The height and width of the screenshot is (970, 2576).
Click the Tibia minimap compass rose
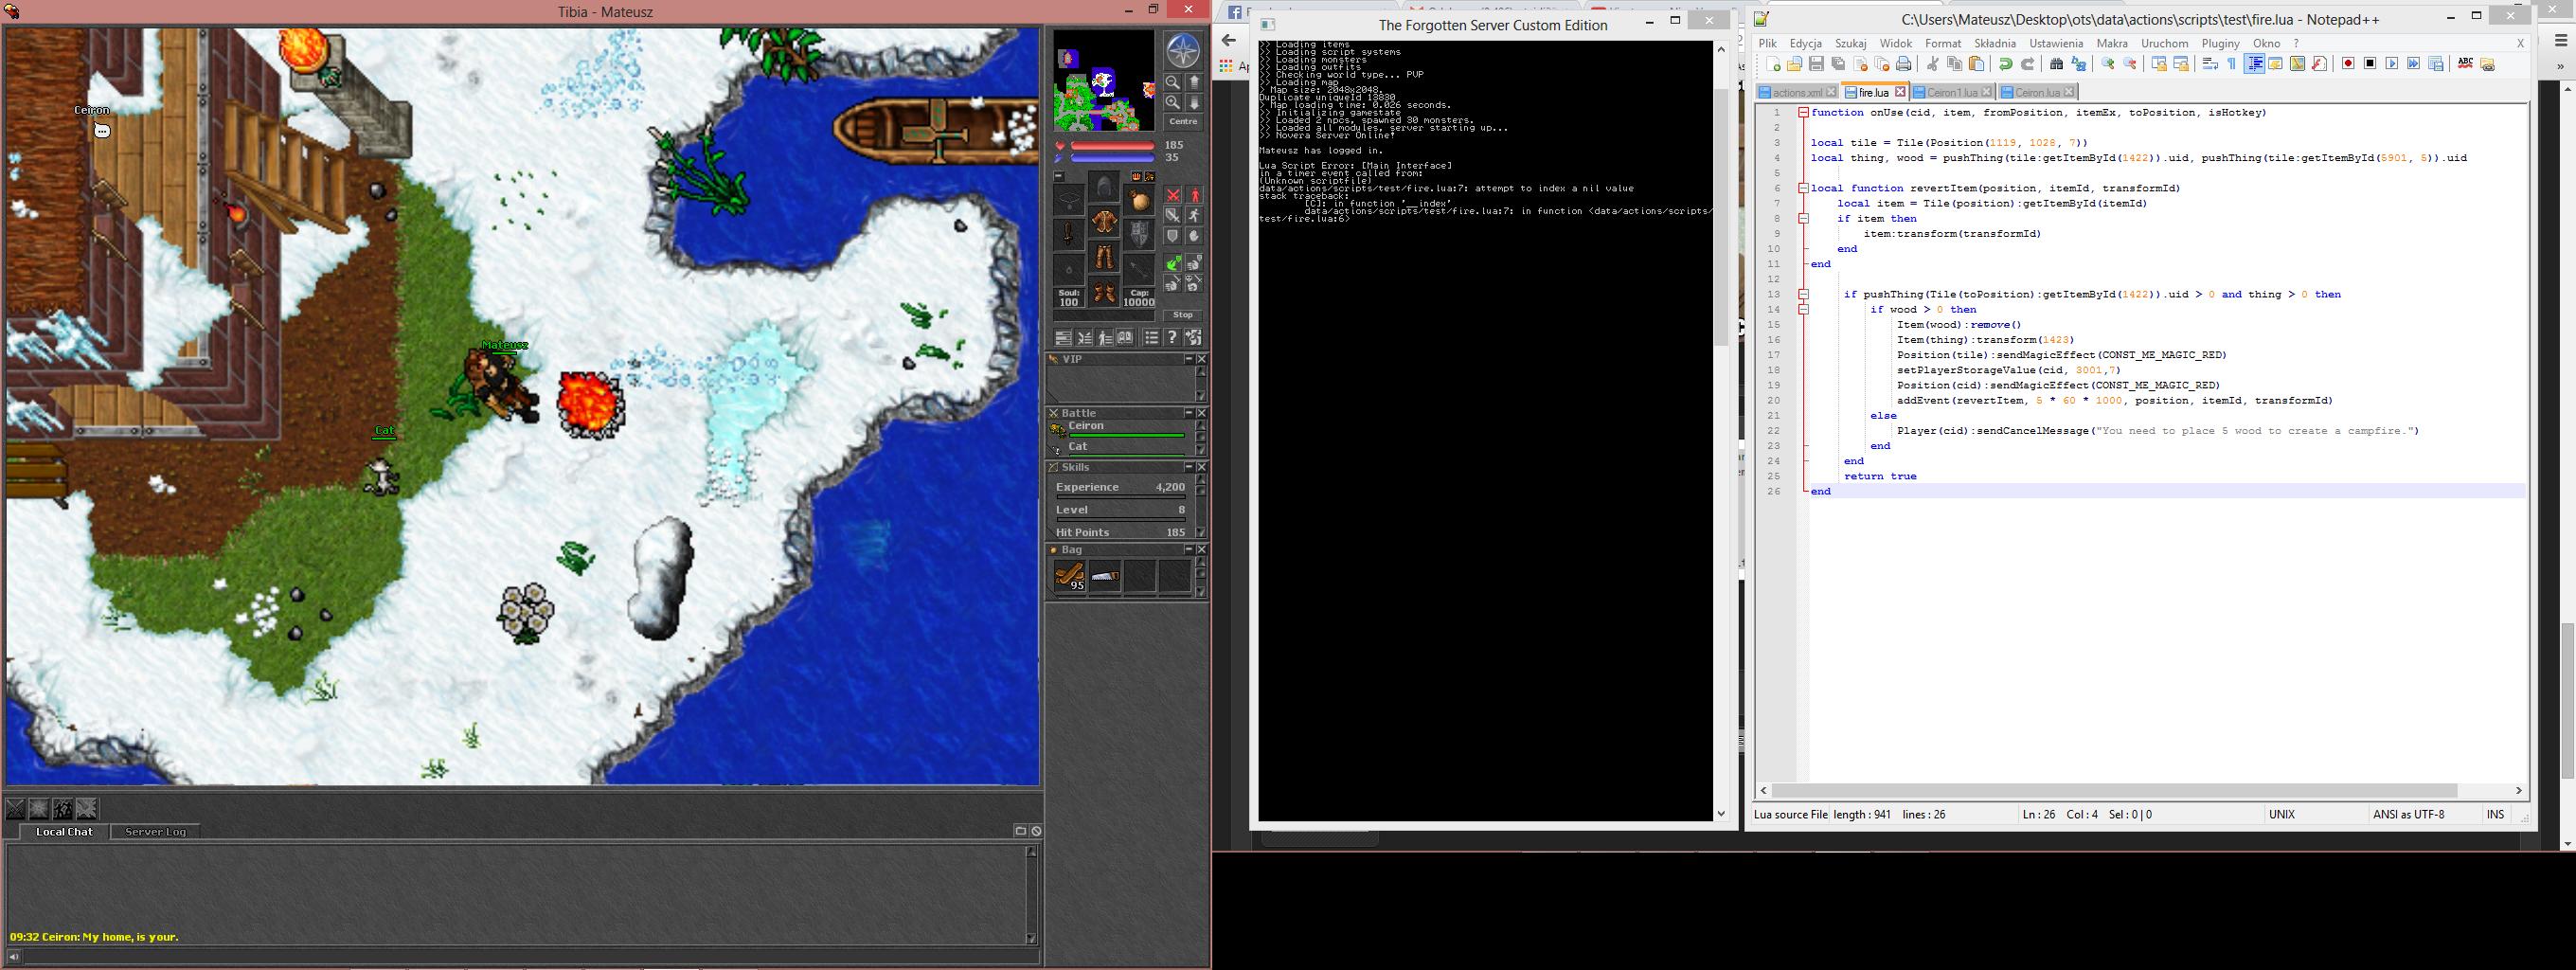click(1184, 50)
